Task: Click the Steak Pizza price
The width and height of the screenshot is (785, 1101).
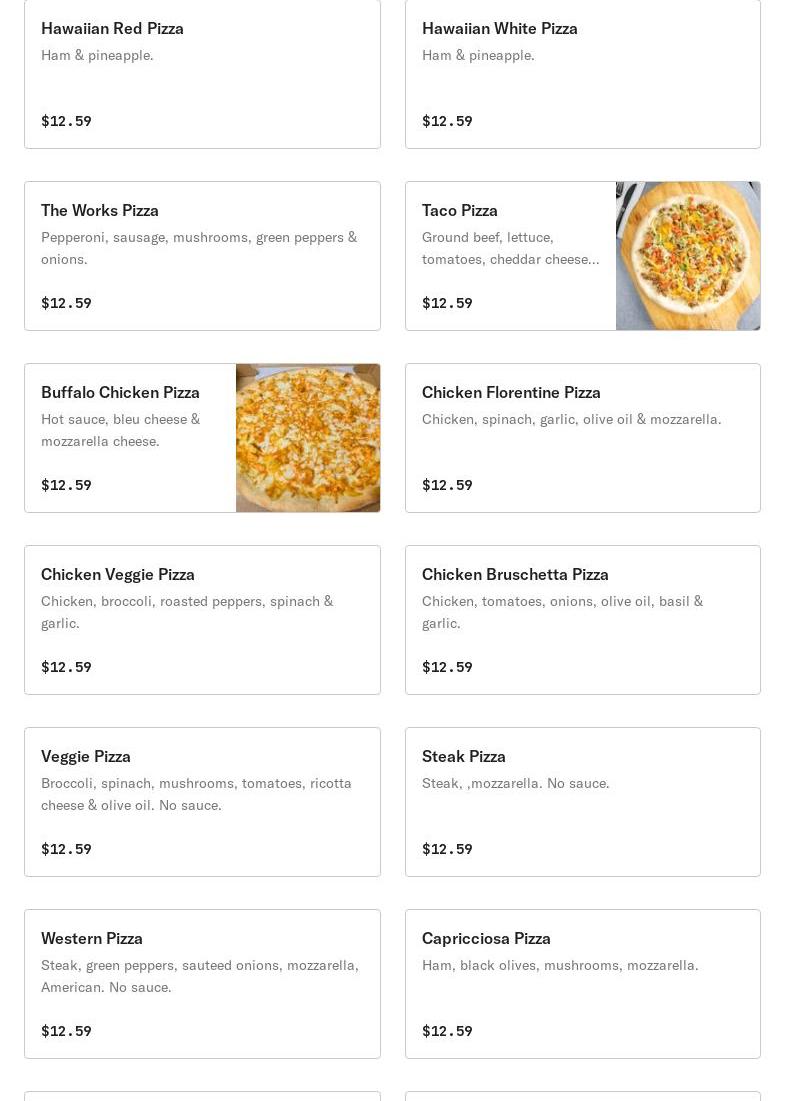Action: tap(447, 849)
